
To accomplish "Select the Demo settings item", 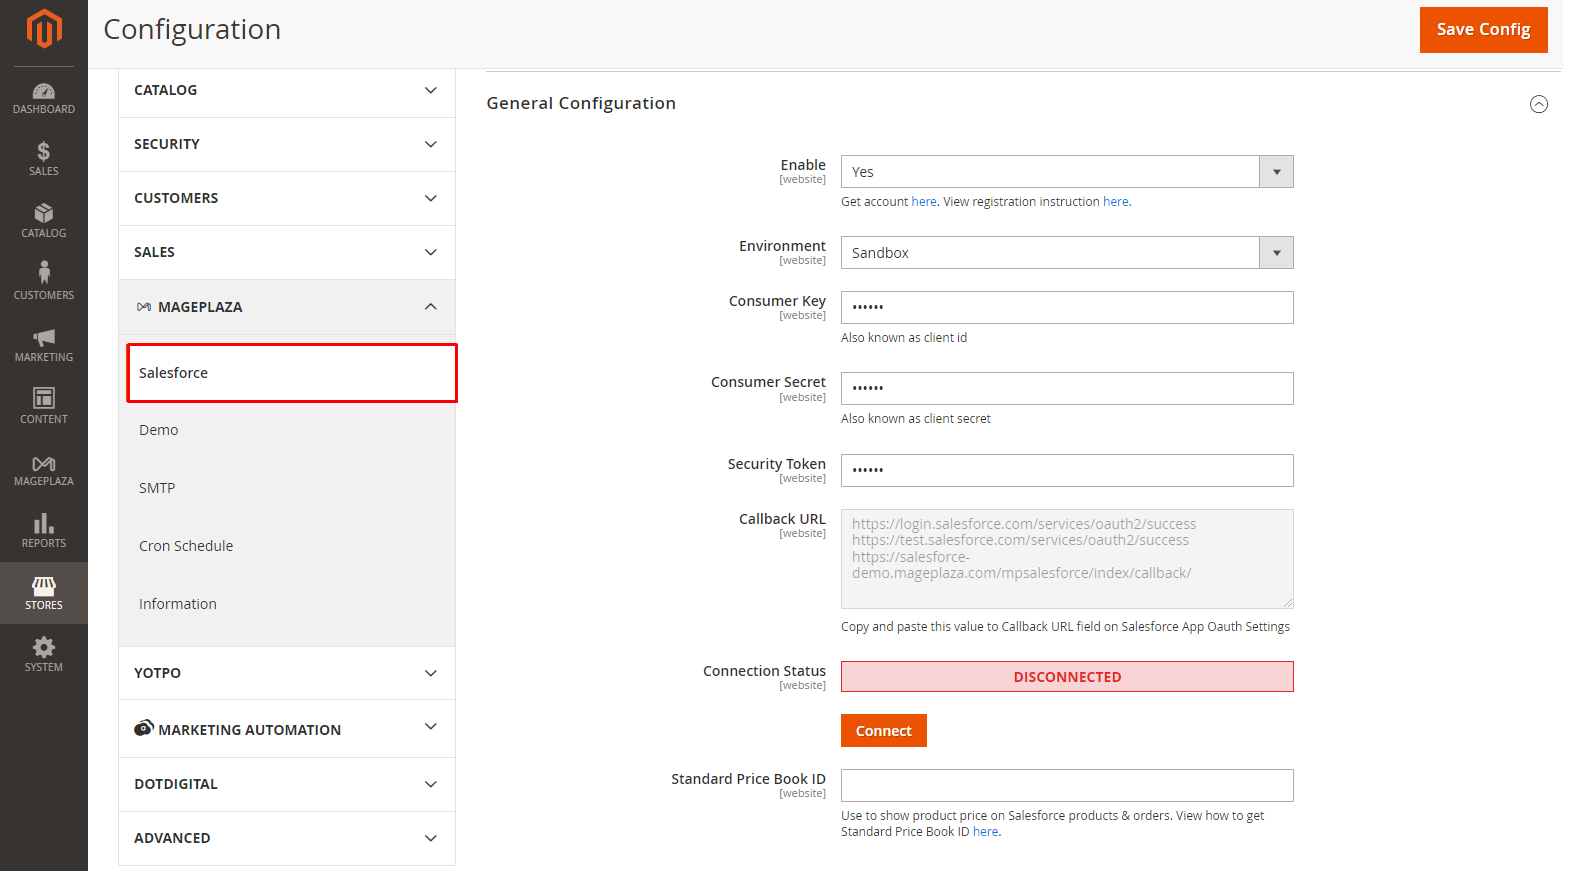I will [x=159, y=430].
